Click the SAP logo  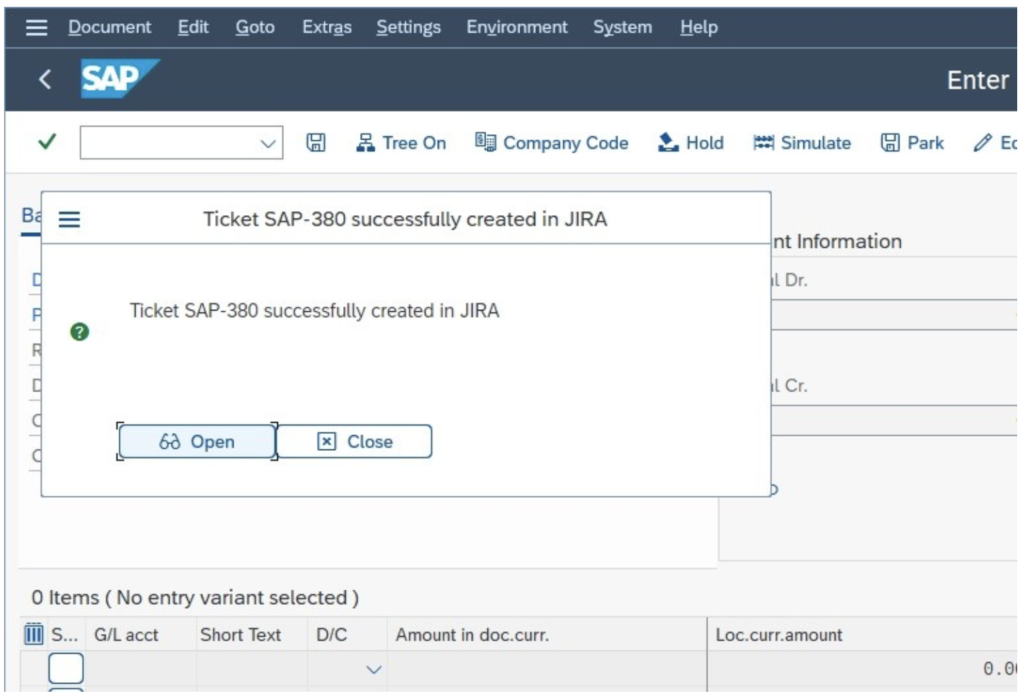tap(120, 78)
